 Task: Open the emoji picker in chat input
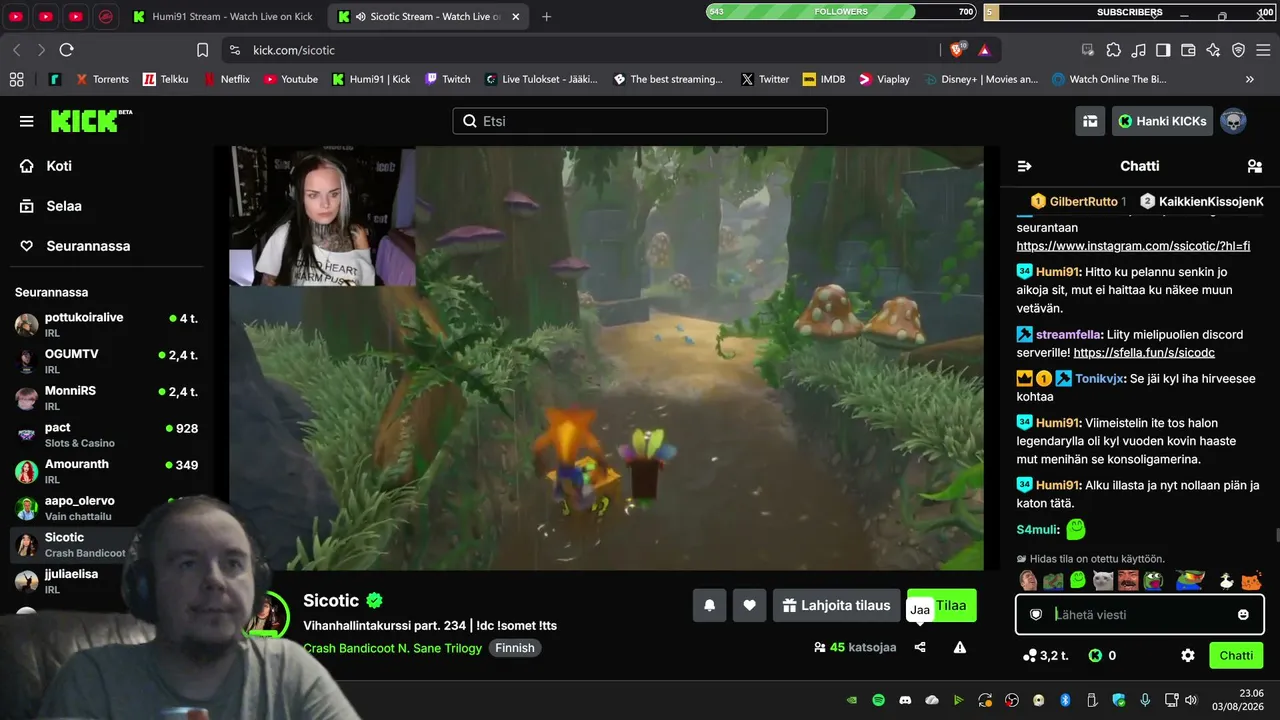[1243, 614]
